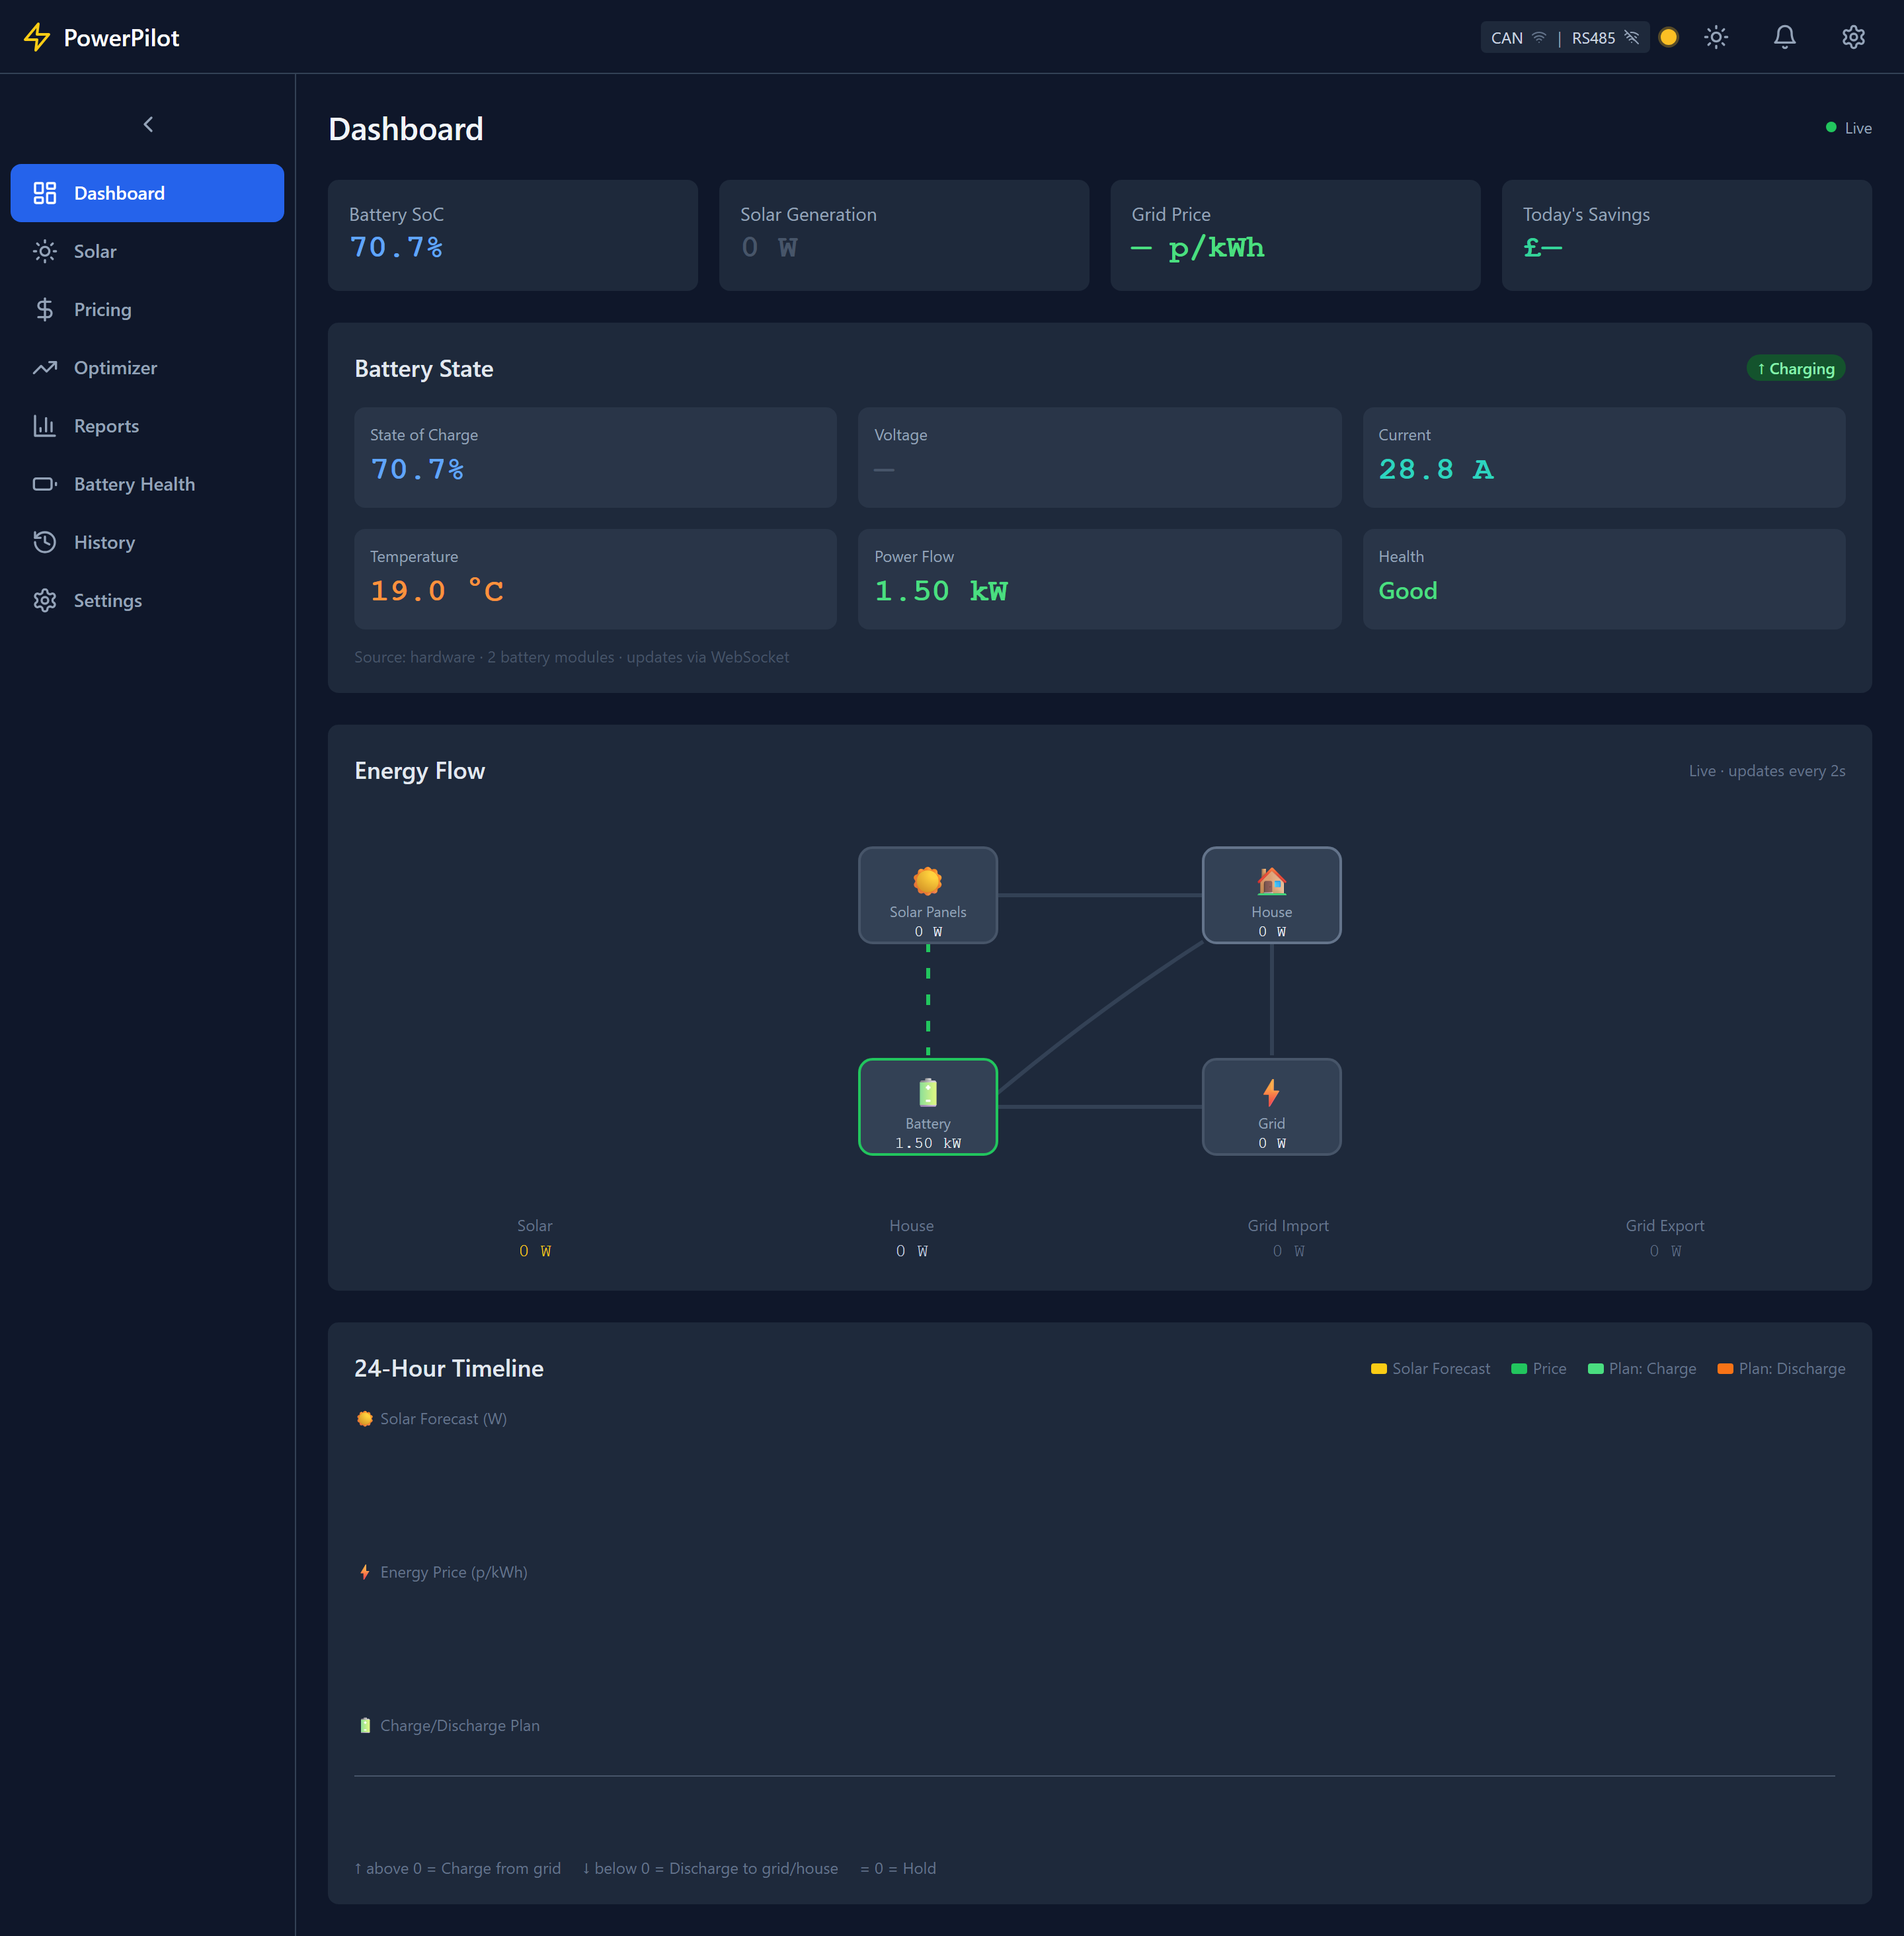Toggle the Plan: Discharge legend item
Image resolution: width=1904 pixels, height=1936 pixels.
click(x=1781, y=1368)
